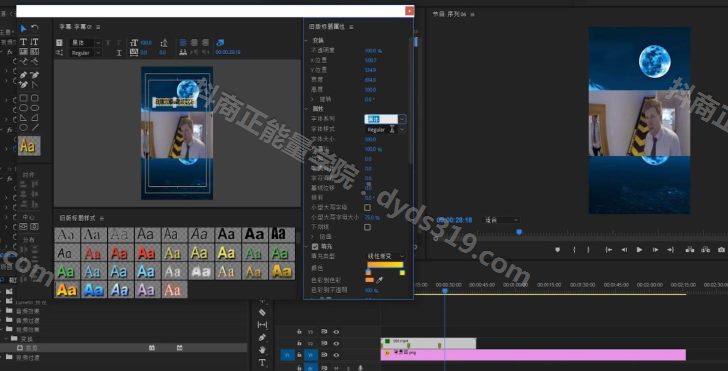Select the Delete Anchor Point tool
The image size is (728, 371).
35,75
